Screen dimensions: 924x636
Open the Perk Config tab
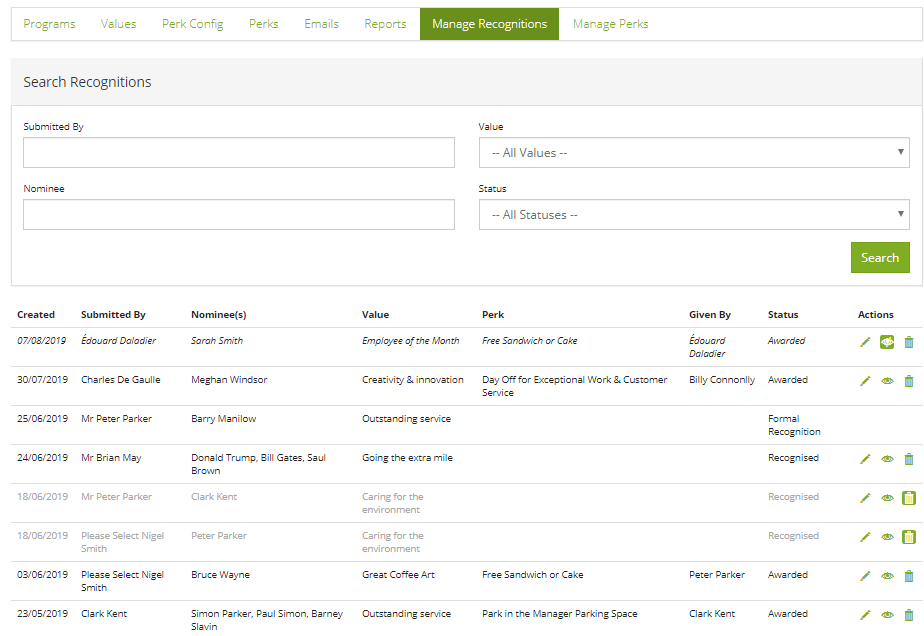click(193, 24)
